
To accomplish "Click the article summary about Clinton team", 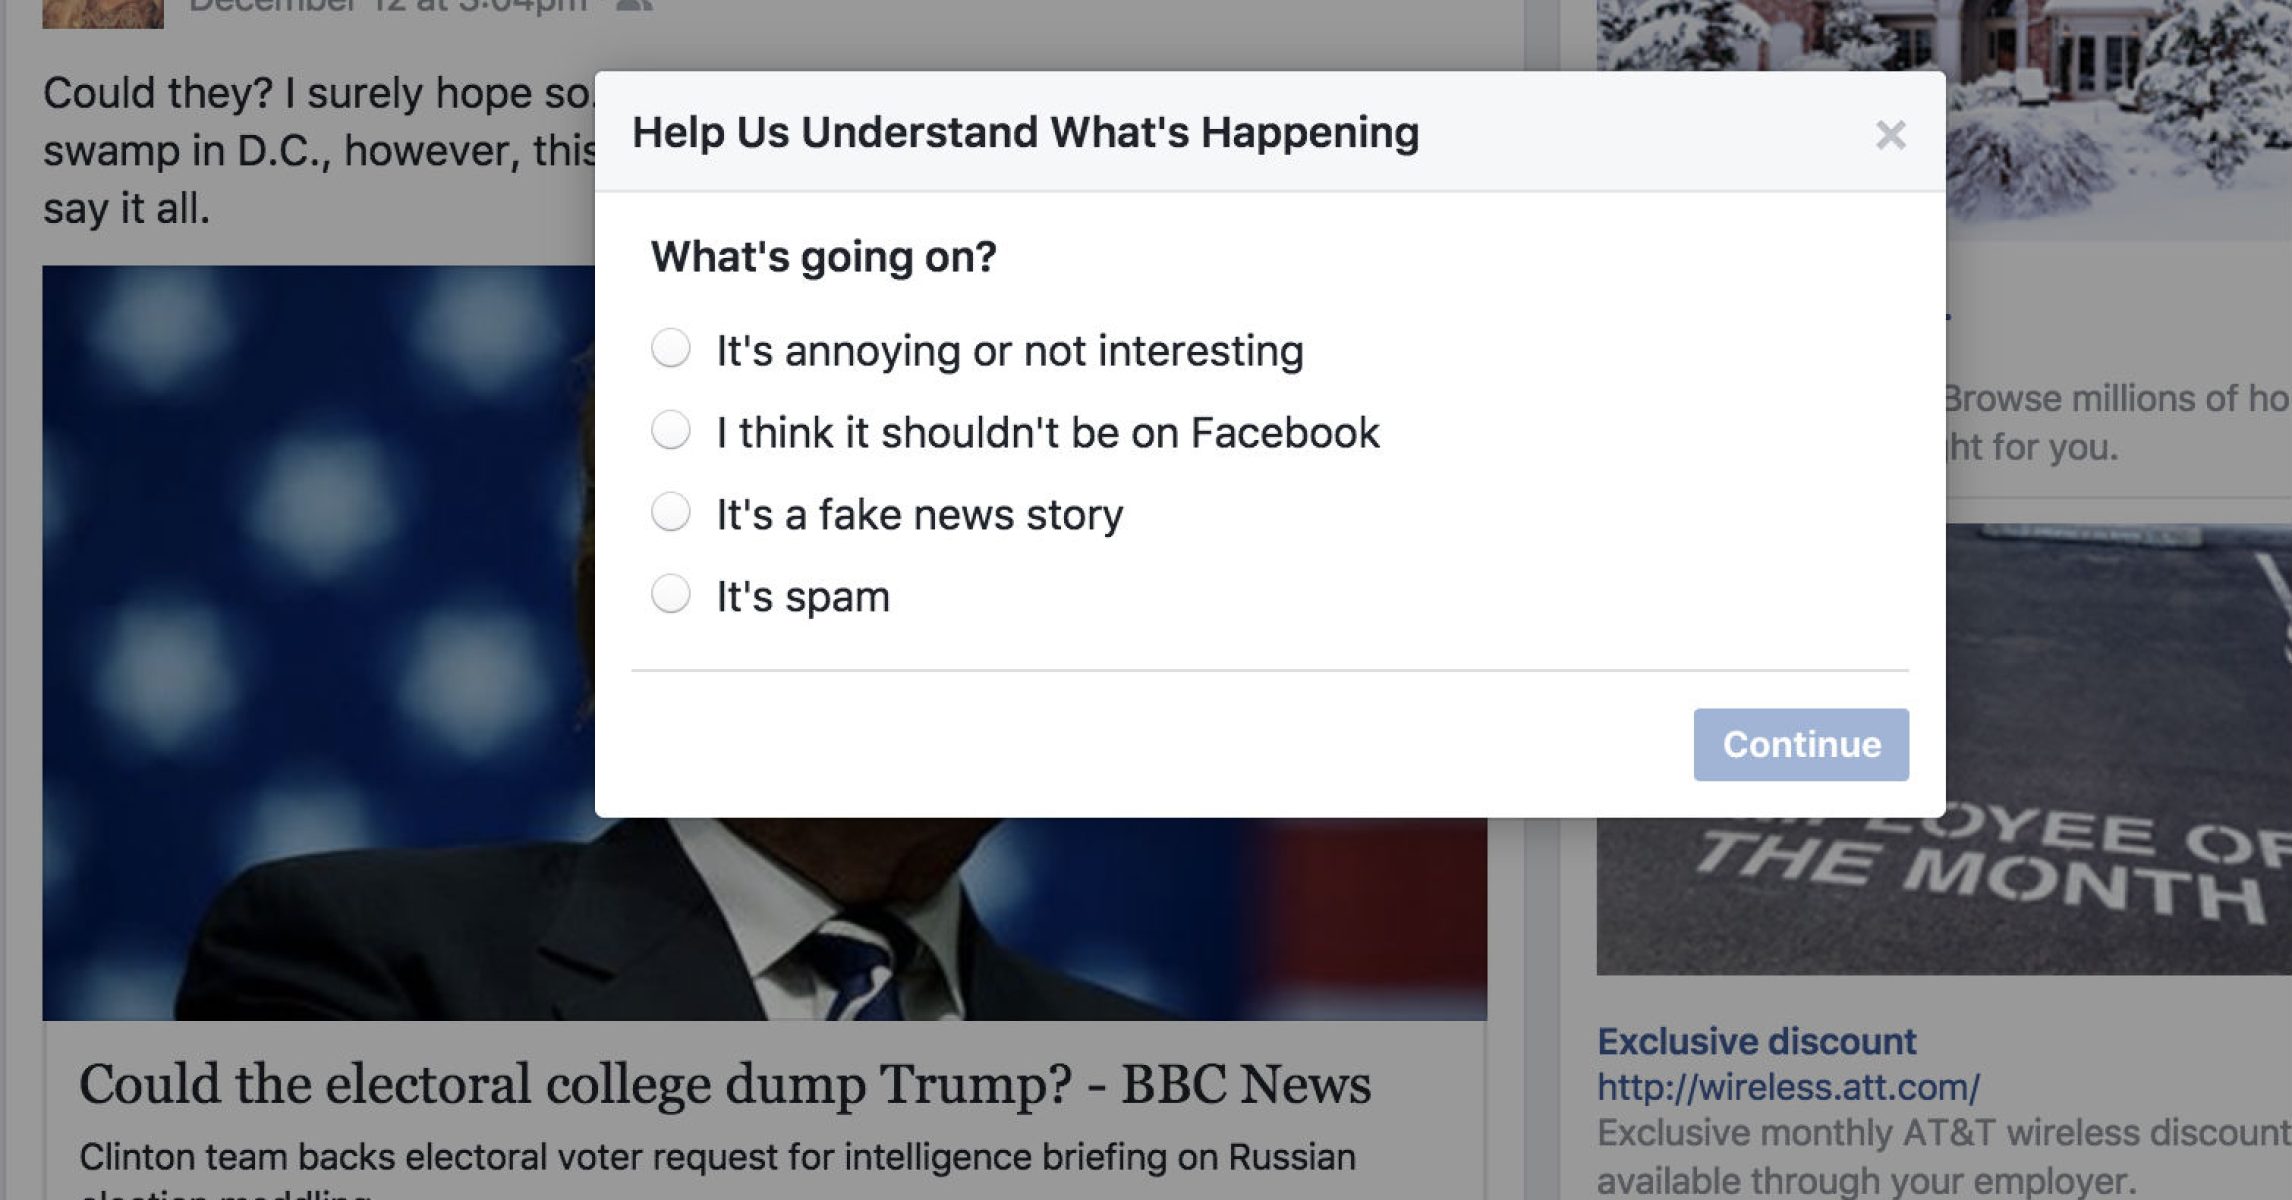I will [716, 1157].
